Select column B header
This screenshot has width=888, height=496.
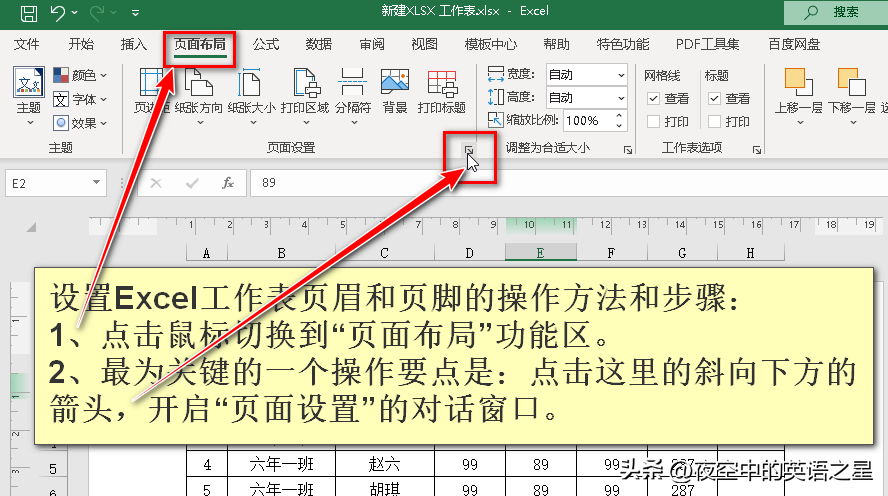pos(281,253)
